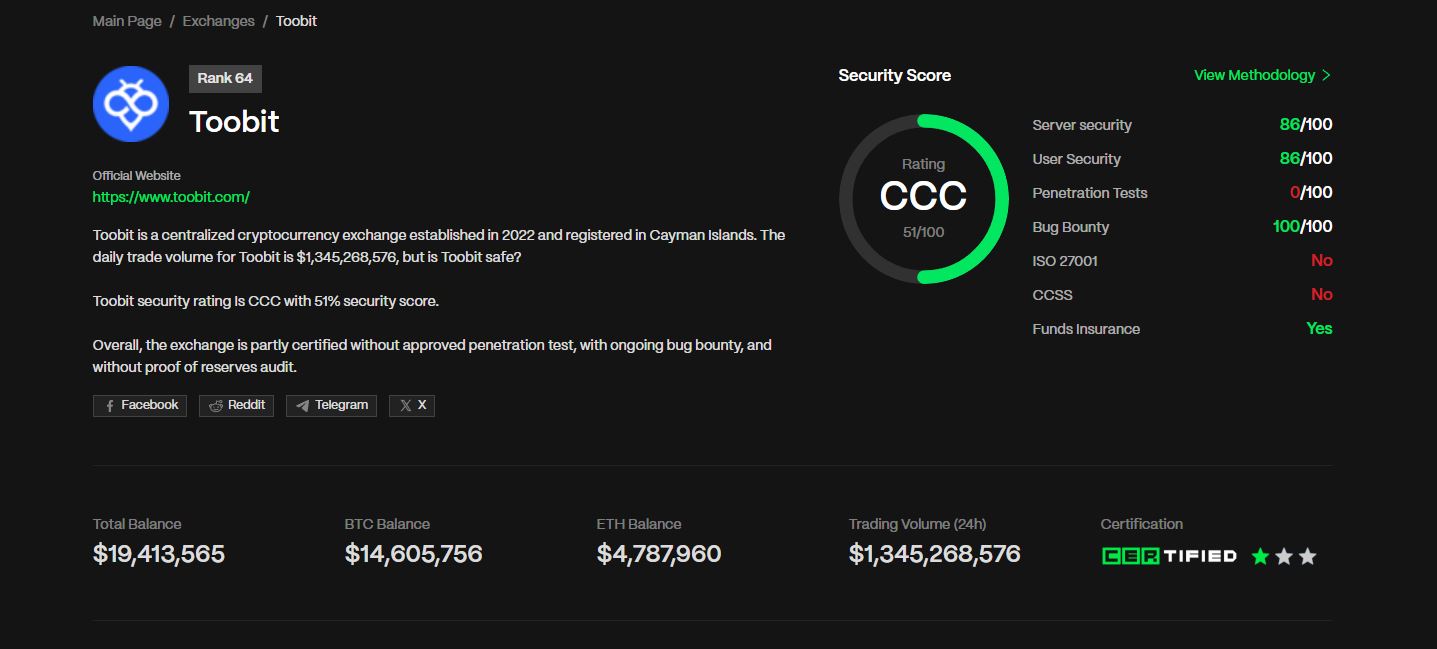The height and width of the screenshot is (649, 1437).
Task: Click the Official Website label
Action: [137, 176]
